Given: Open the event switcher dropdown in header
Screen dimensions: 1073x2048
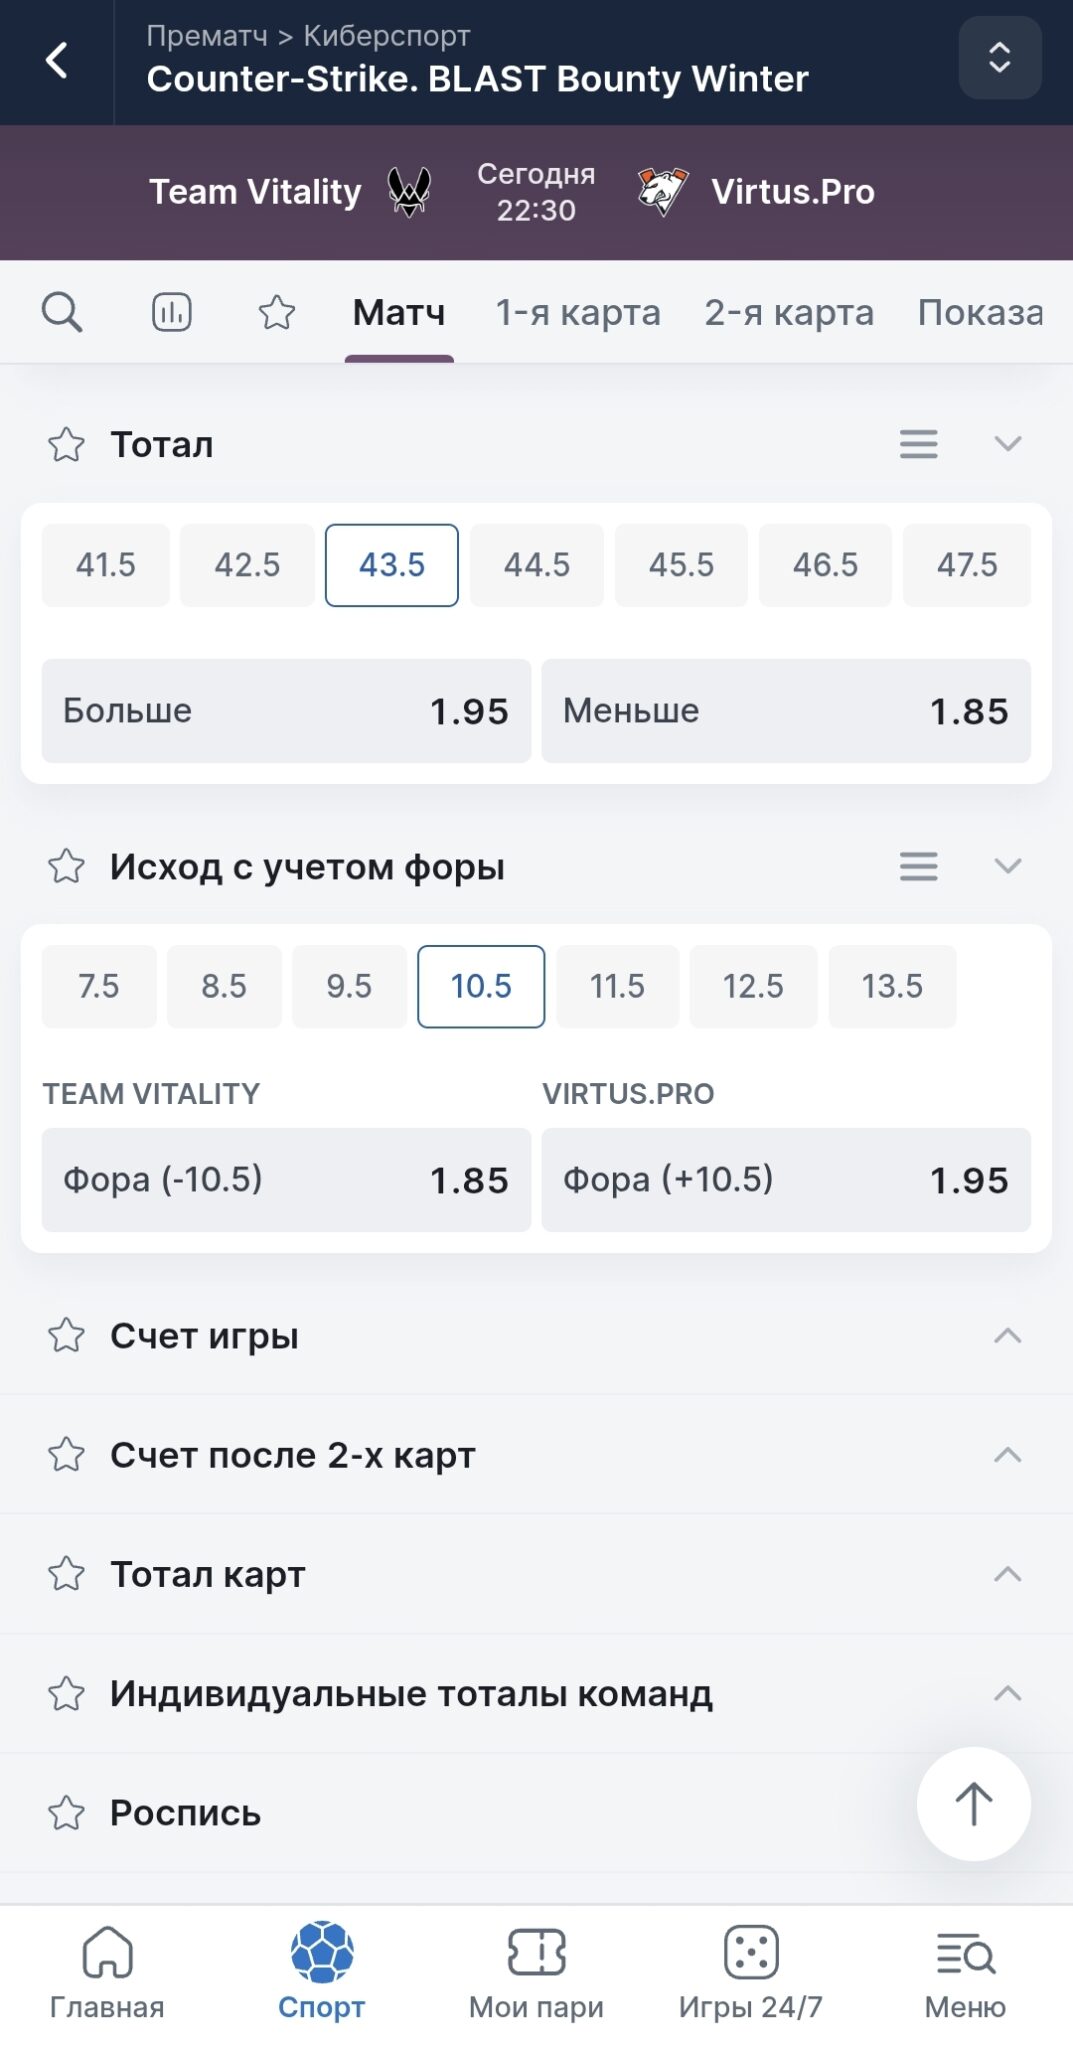Looking at the screenshot, I should click(x=999, y=58).
